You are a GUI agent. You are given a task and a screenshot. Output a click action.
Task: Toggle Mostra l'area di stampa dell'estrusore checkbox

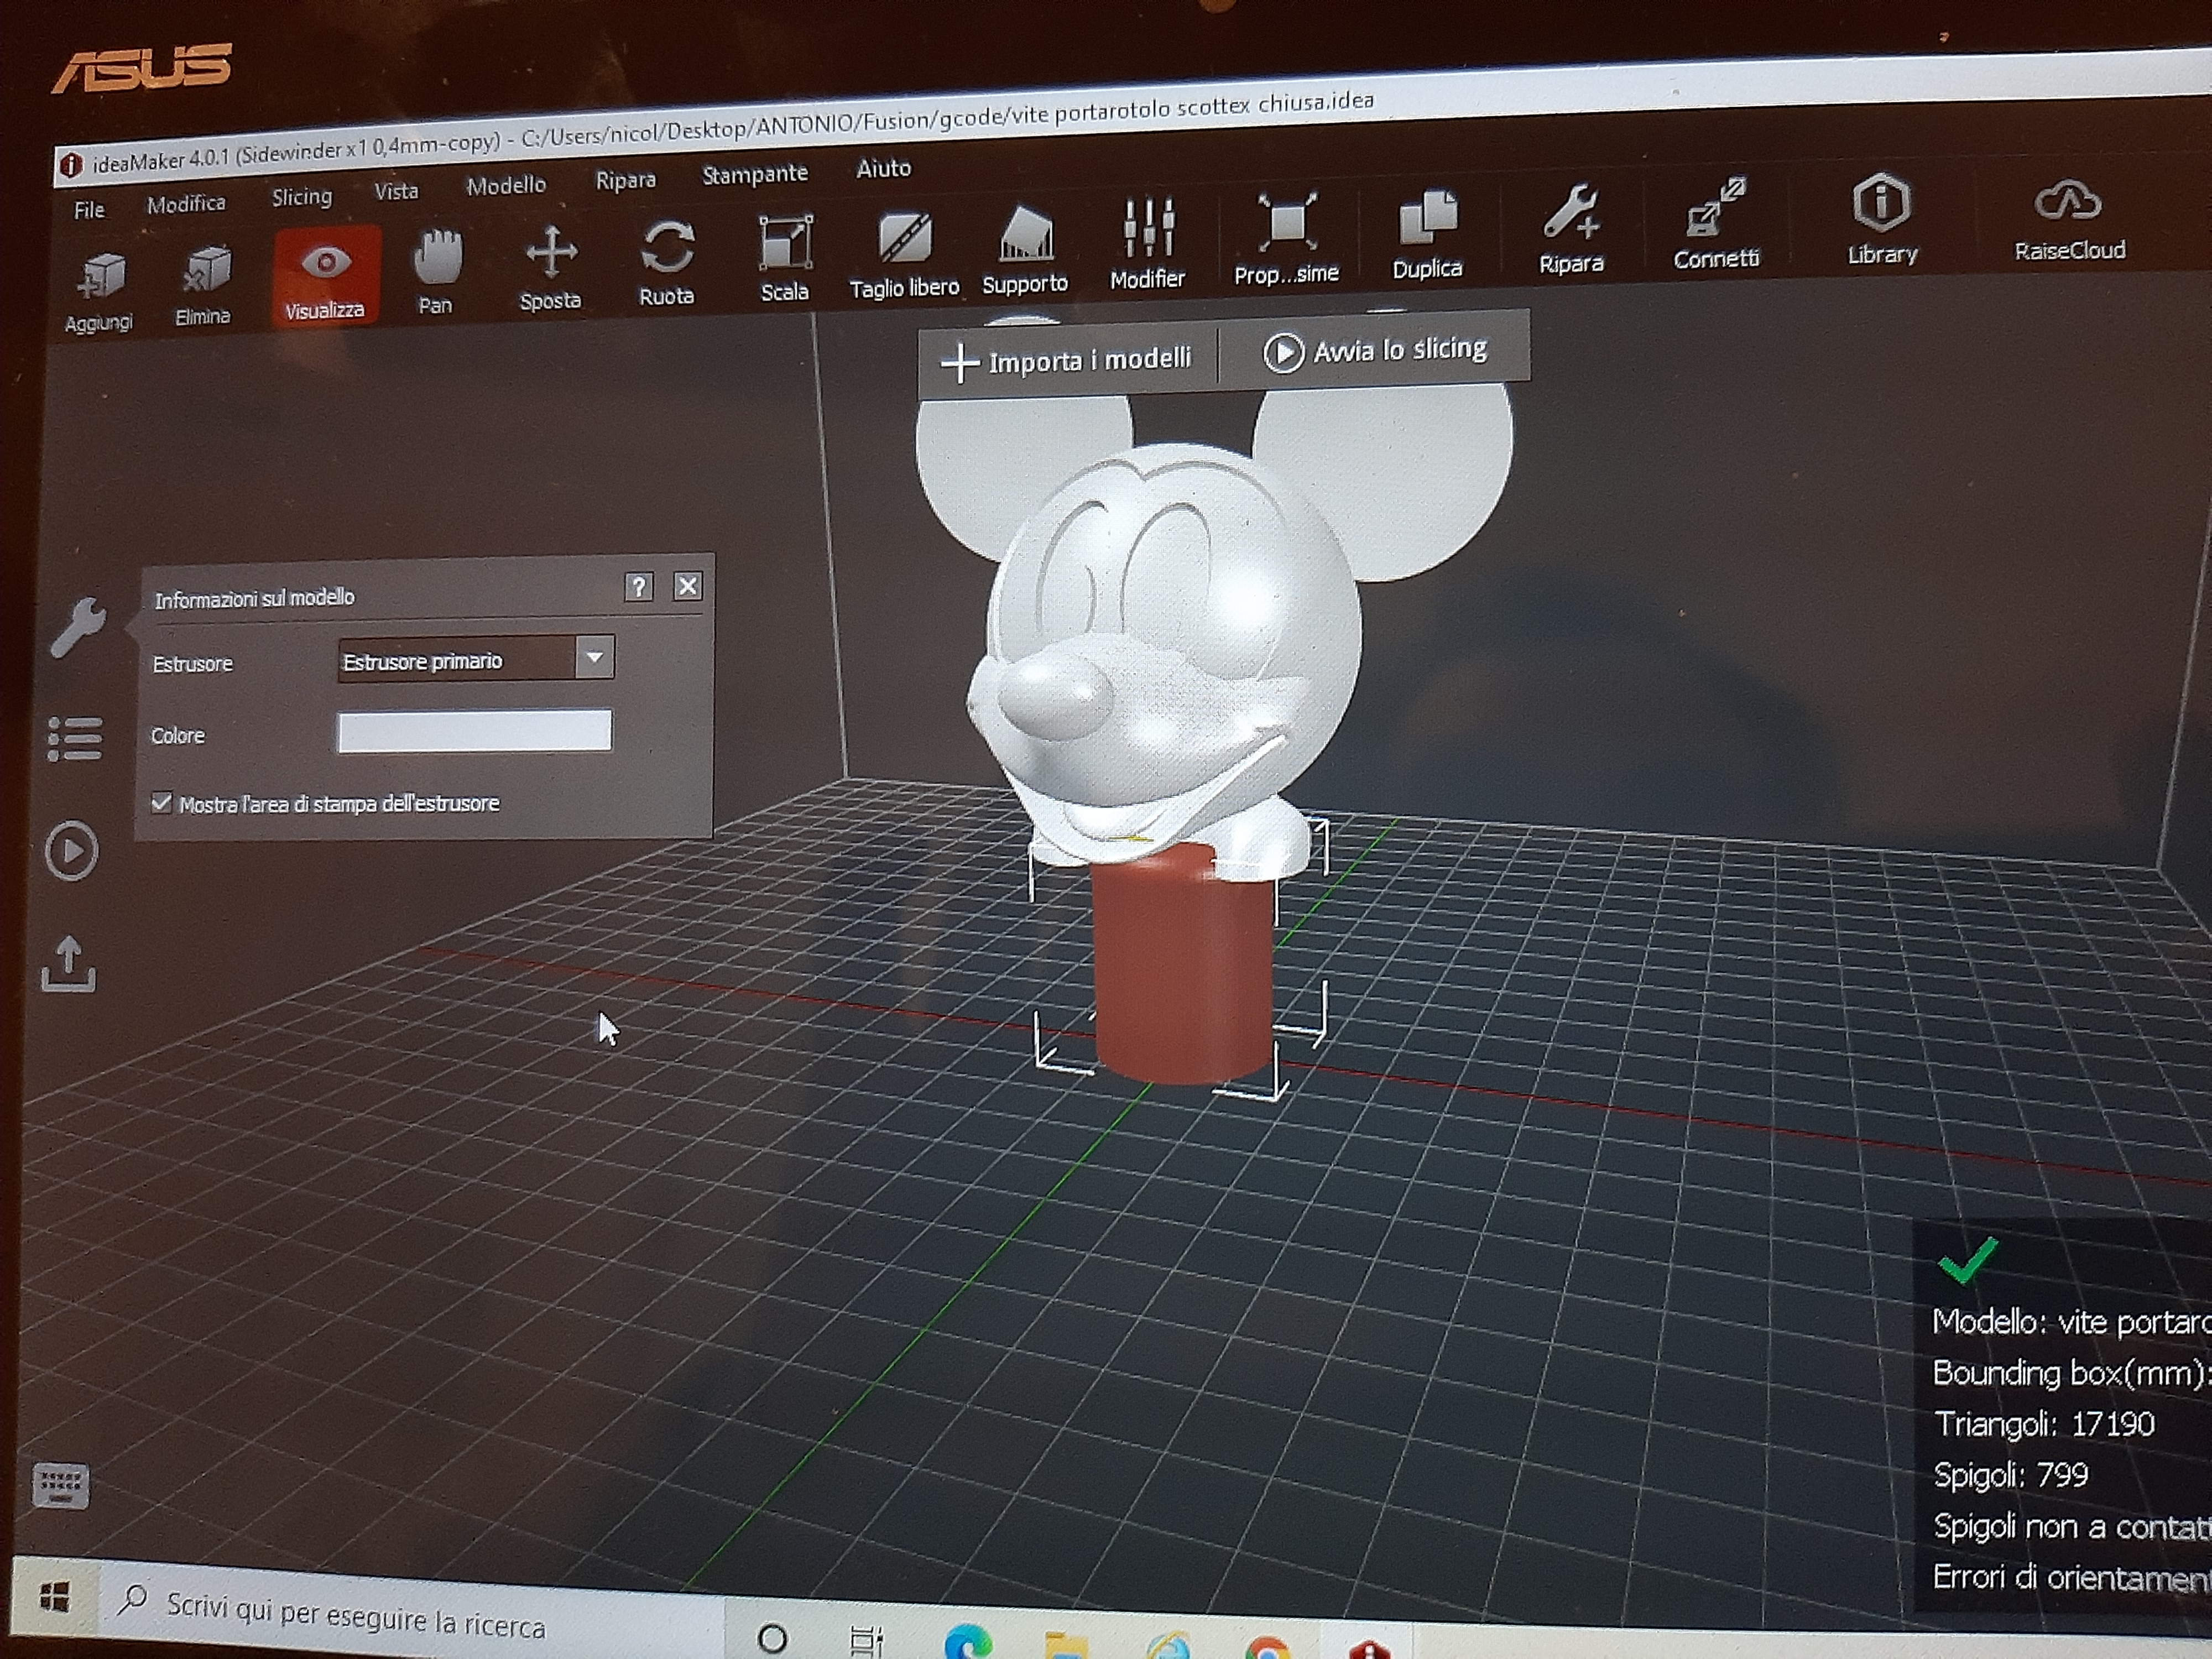point(162,803)
